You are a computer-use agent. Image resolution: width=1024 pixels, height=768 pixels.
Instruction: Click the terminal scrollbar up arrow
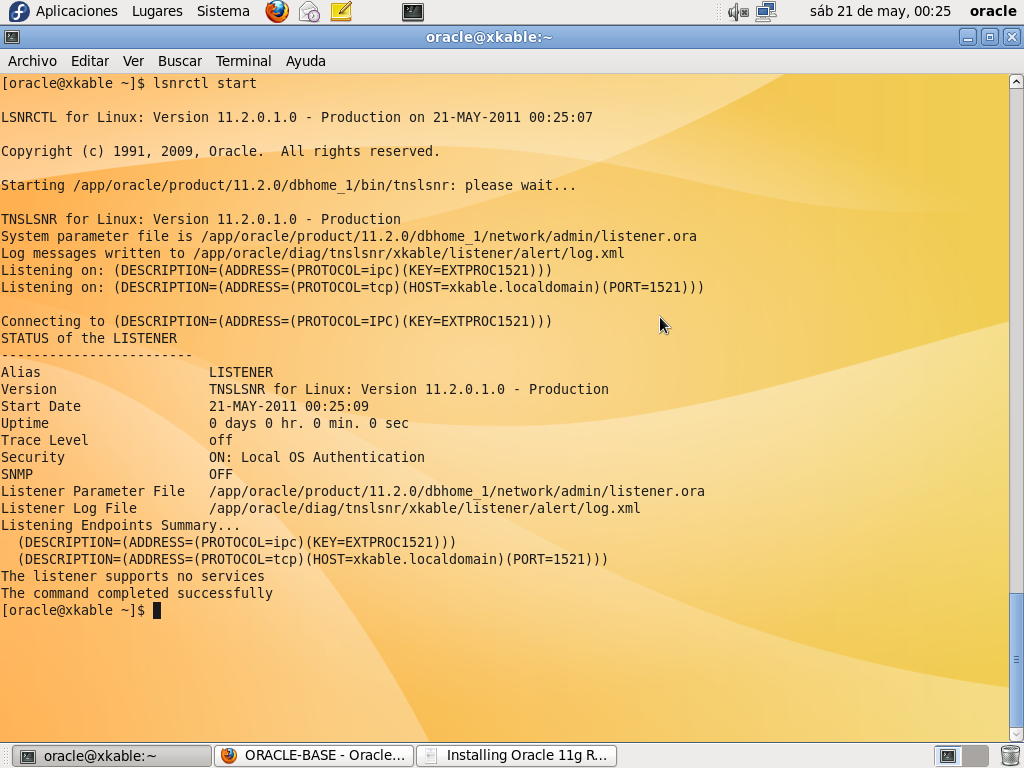[x=1016, y=82]
